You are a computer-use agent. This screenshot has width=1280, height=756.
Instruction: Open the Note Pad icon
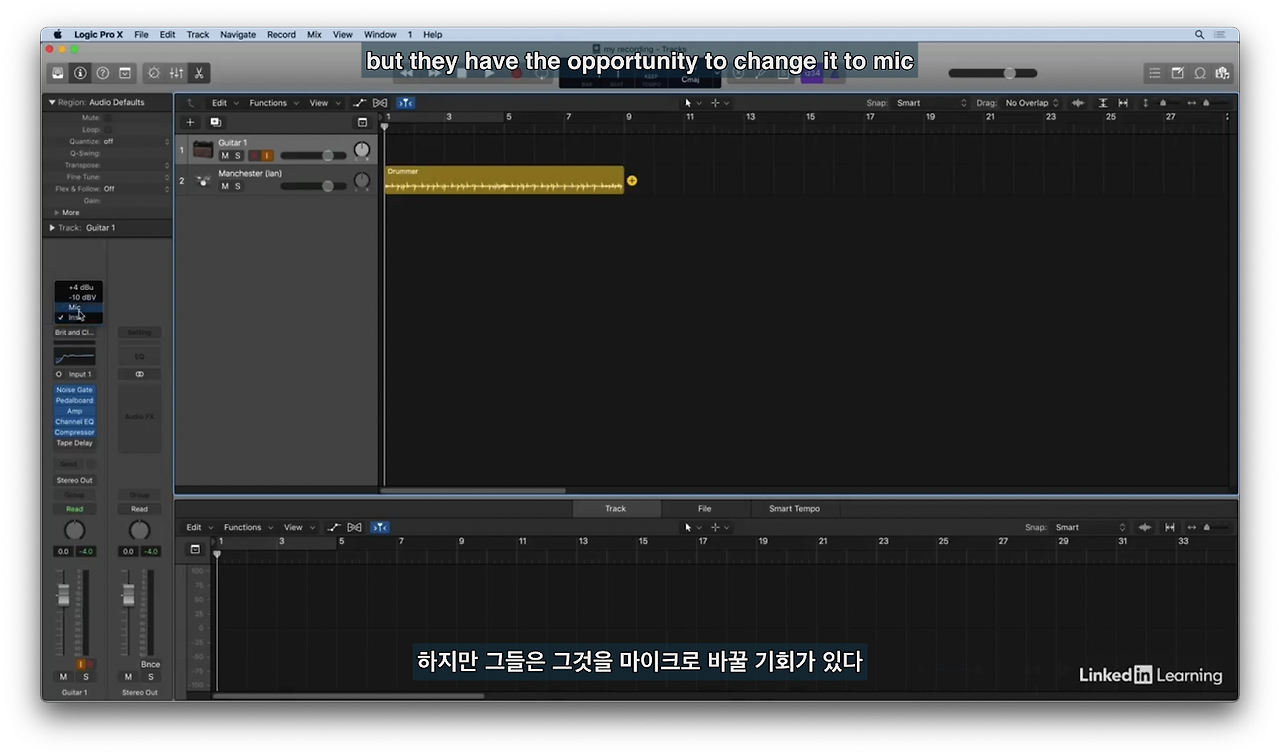pyautogui.click(x=1177, y=73)
